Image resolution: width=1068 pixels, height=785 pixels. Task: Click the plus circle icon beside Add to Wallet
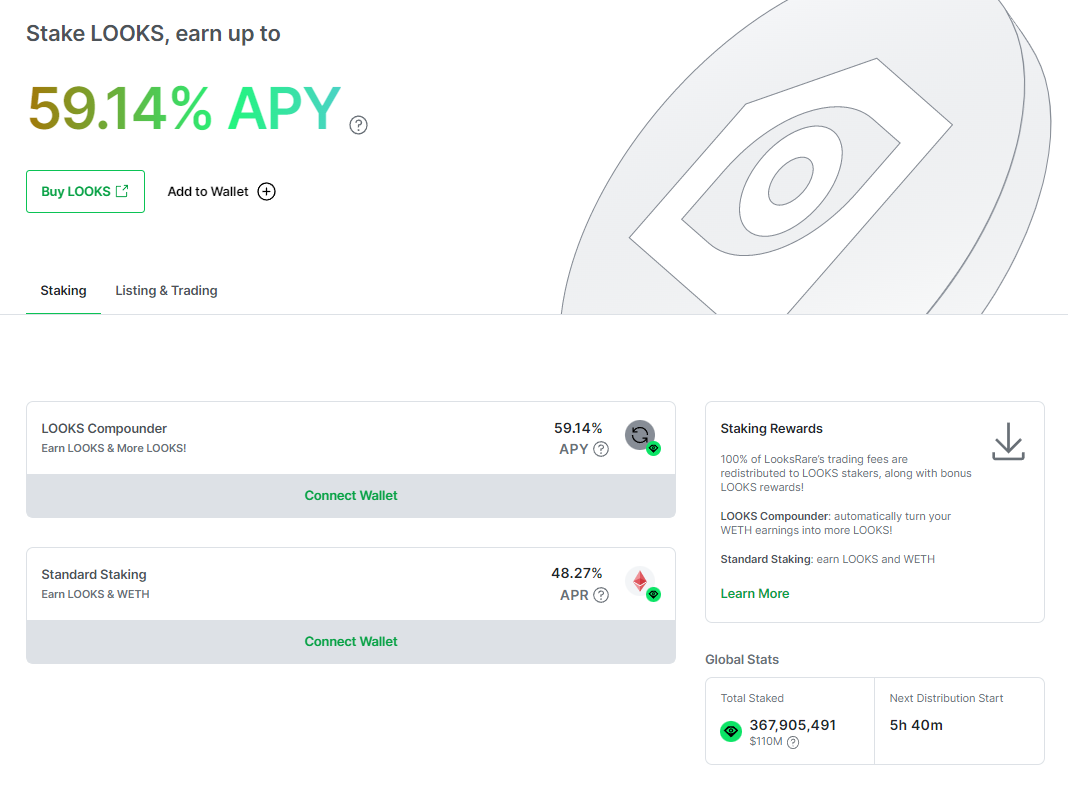coord(266,191)
